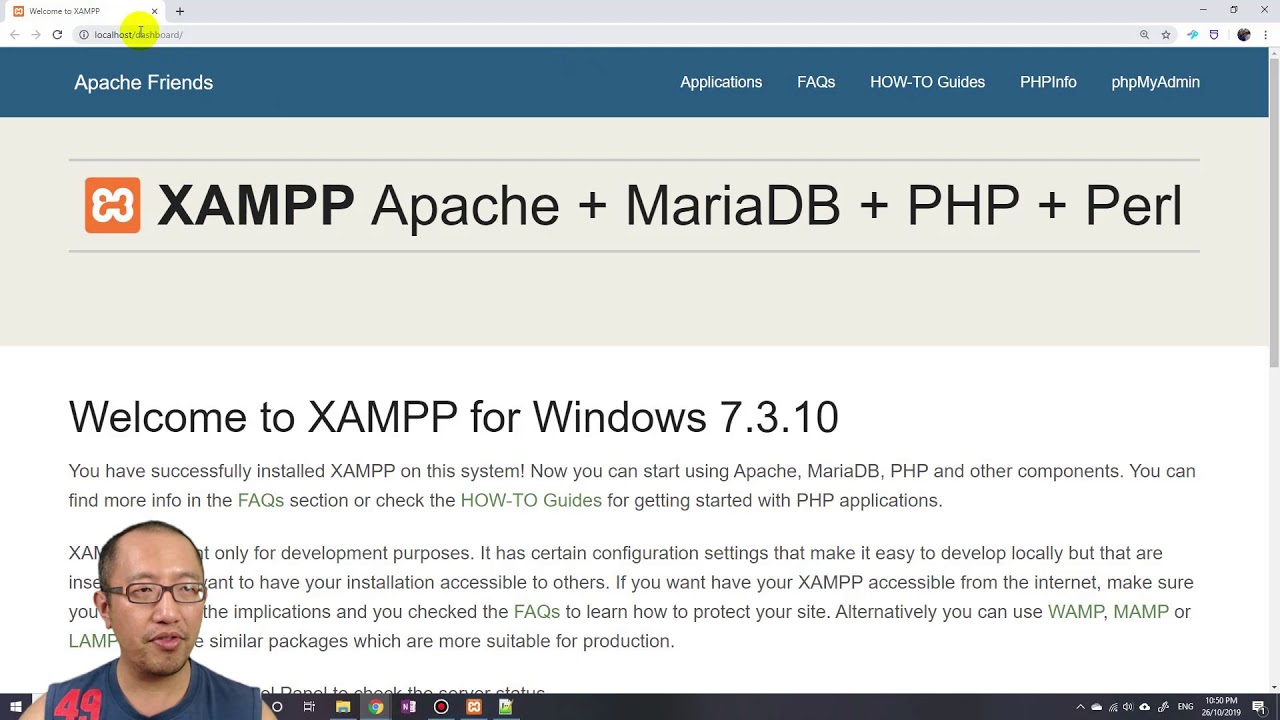Viewport: 1280px width, 720px height.
Task: Click the site info icon beside localhost
Action: tap(84, 35)
